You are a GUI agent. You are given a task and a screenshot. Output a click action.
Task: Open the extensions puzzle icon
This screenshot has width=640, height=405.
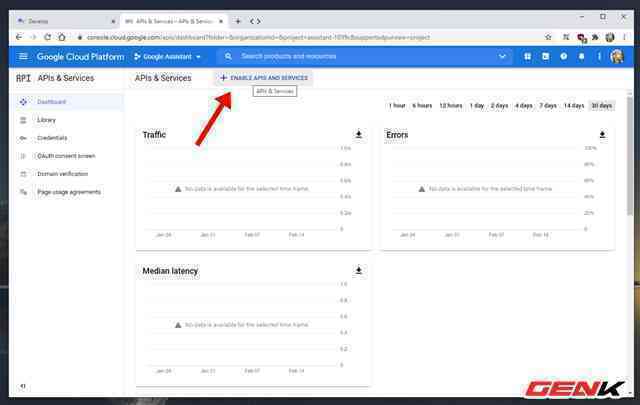pyautogui.click(x=595, y=37)
